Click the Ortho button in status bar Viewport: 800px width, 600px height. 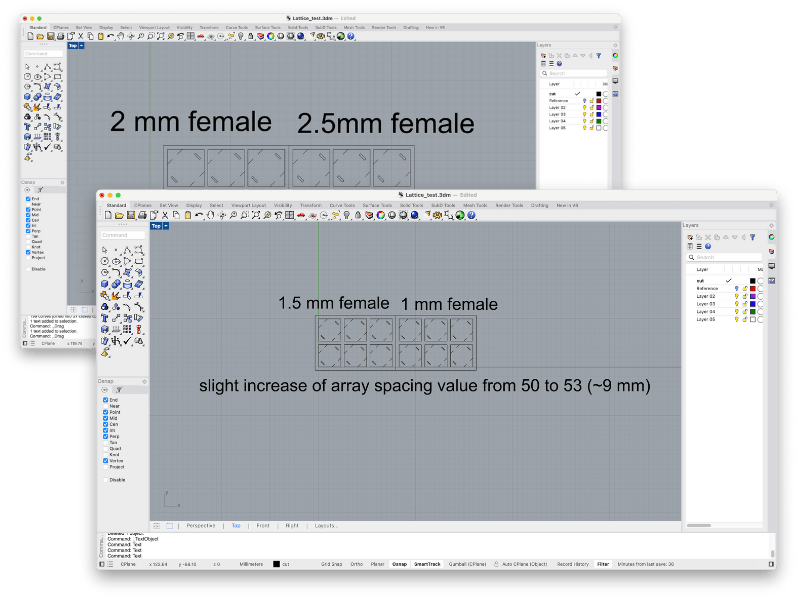[x=356, y=564]
